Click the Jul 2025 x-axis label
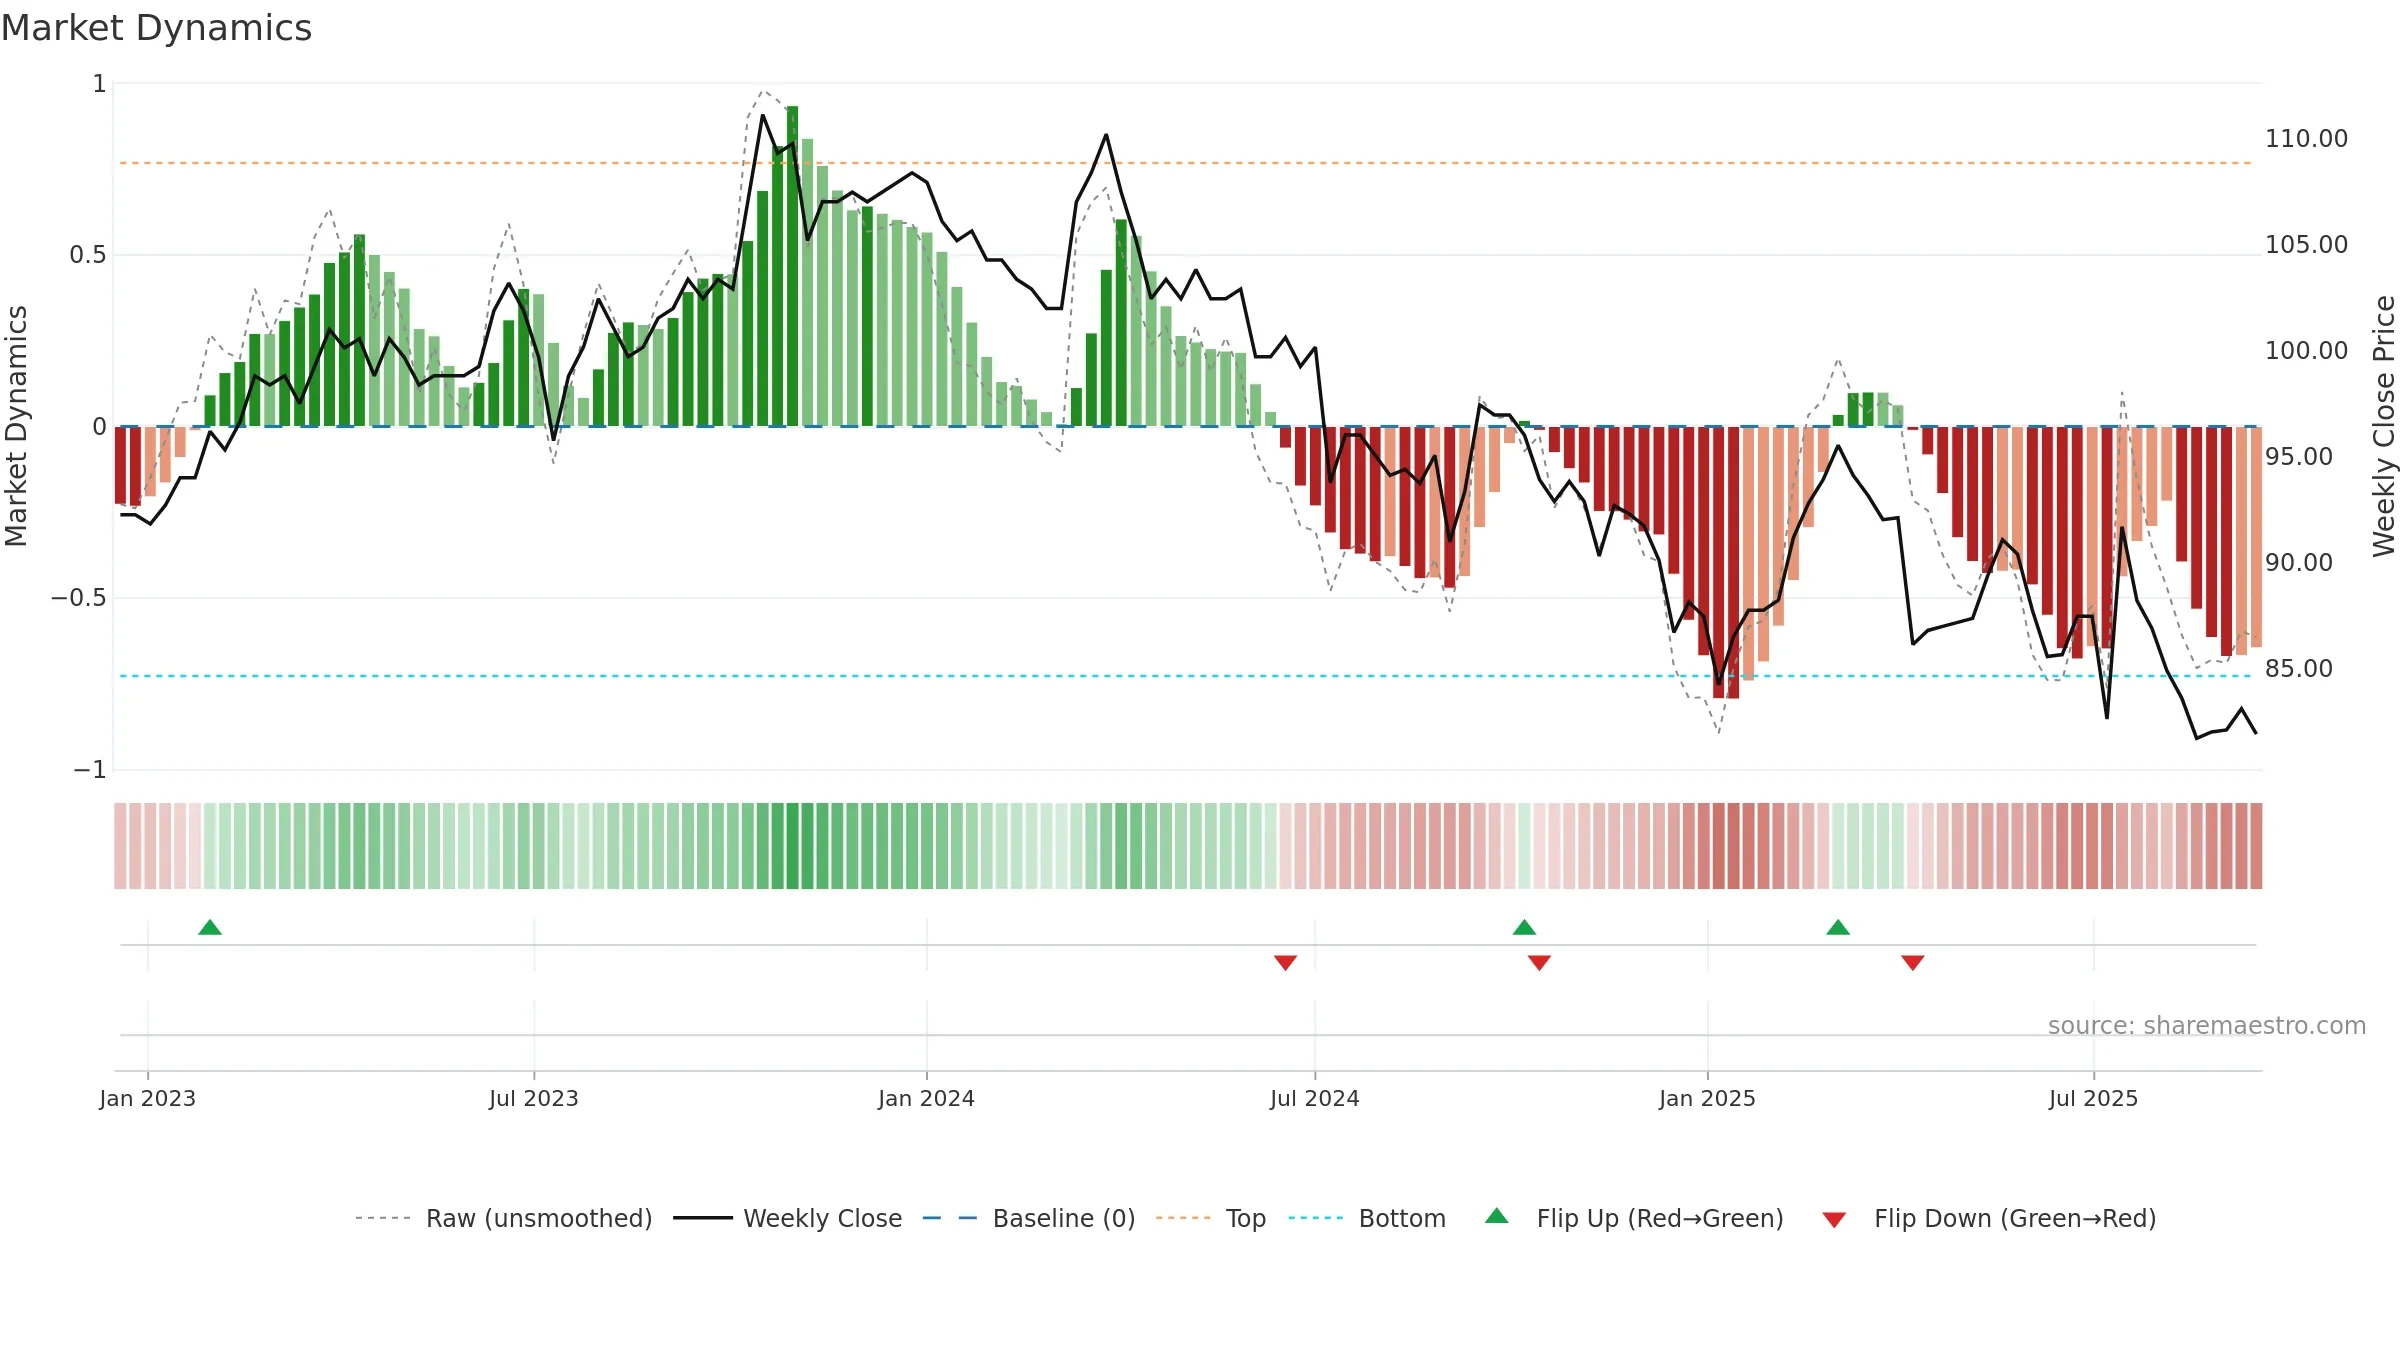The height and width of the screenshot is (1350, 2400). tap(2094, 1098)
